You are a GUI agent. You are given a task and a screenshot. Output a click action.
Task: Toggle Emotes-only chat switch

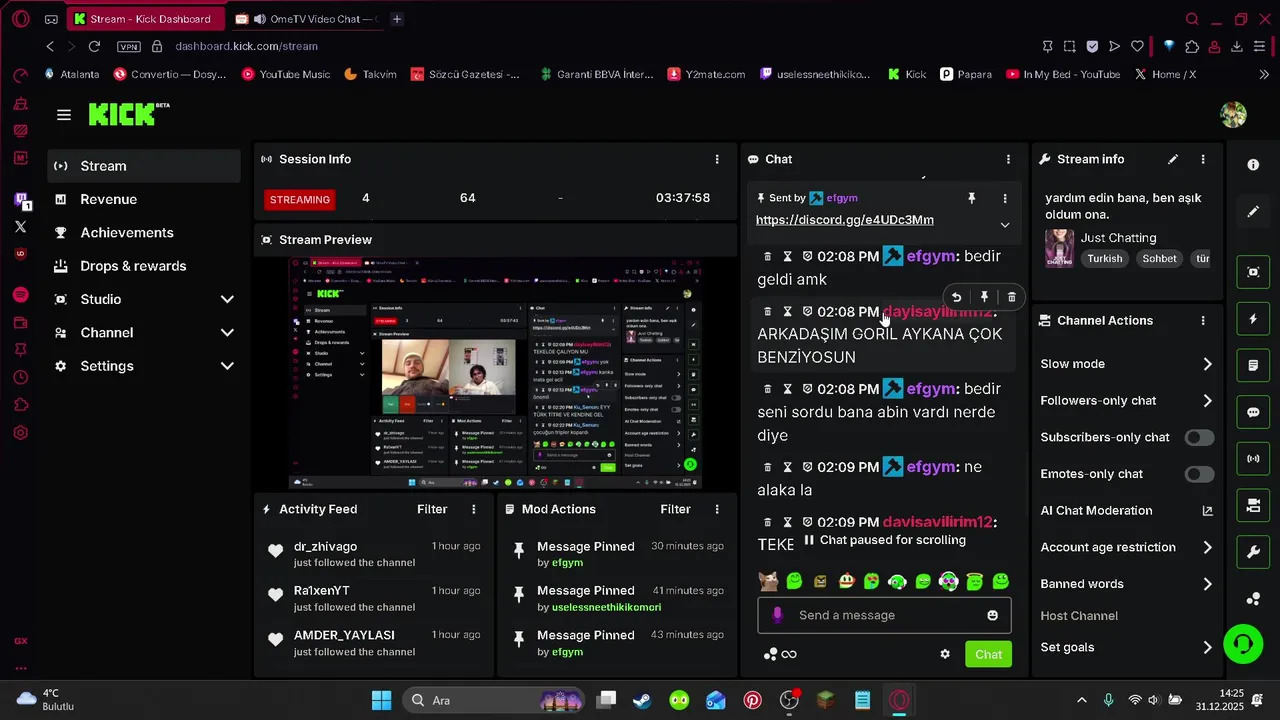[x=1199, y=474]
